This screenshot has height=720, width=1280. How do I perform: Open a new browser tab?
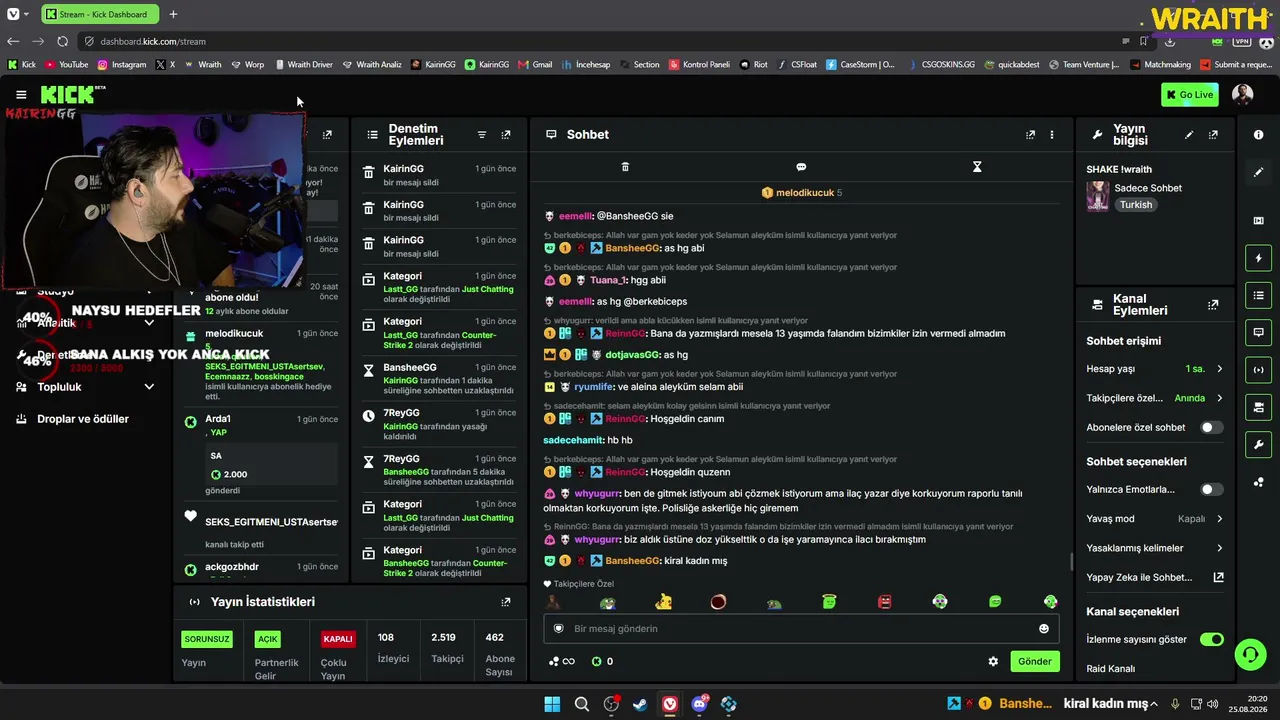click(x=173, y=14)
